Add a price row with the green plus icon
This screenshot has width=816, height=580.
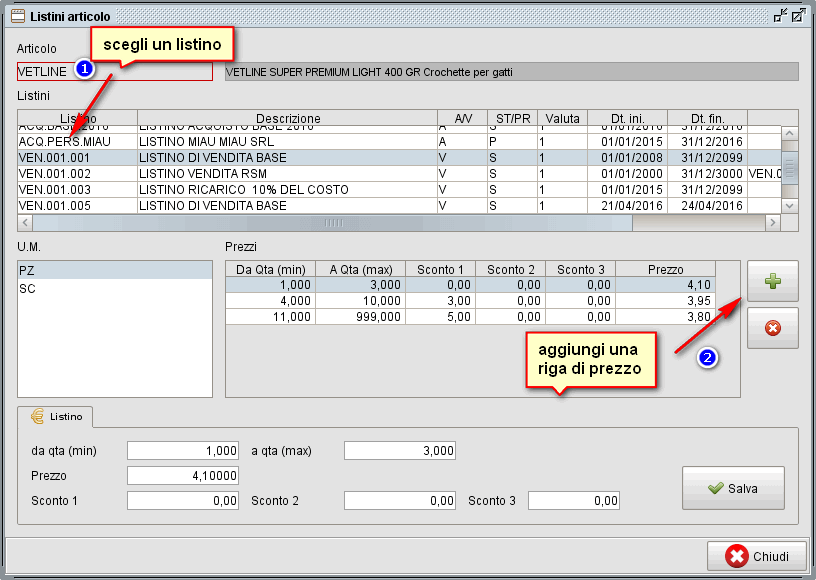[771, 282]
